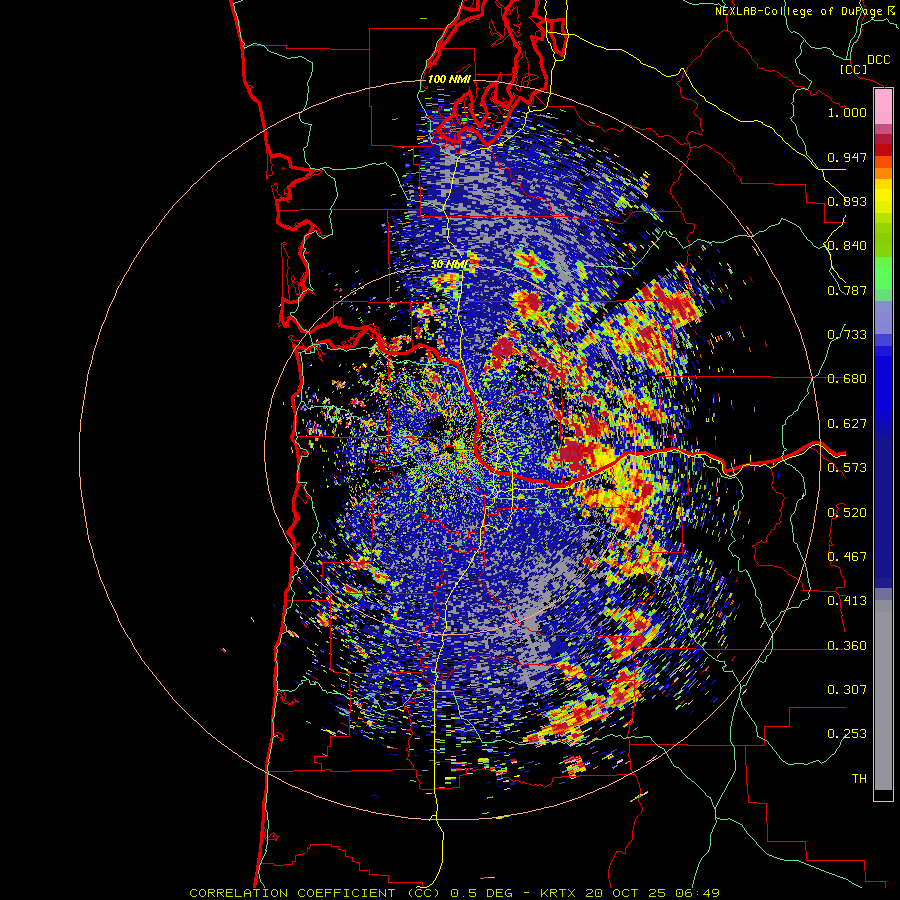Click the 0.360 scale value

tap(847, 646)
